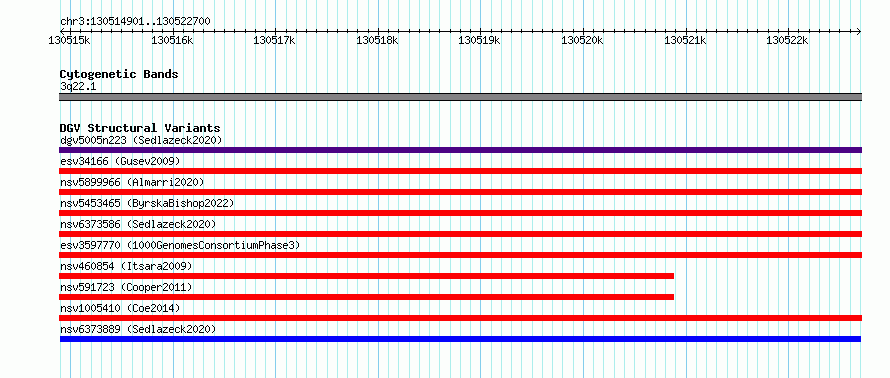This screenshot has width=890, height=378.
Task: Open esv3597770 (1000GenomesConsortiumPhase3) label
Action: point(179,245)
